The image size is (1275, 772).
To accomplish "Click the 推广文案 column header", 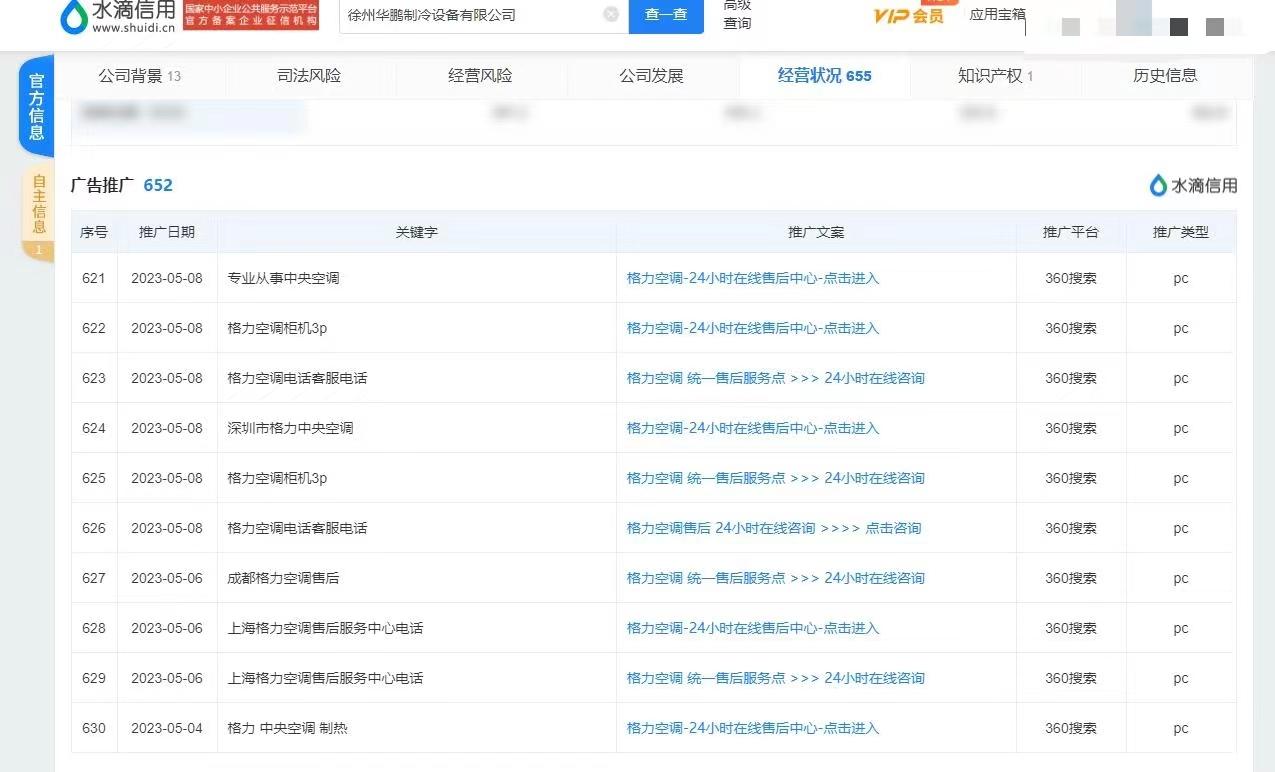I will pos(816,232).
